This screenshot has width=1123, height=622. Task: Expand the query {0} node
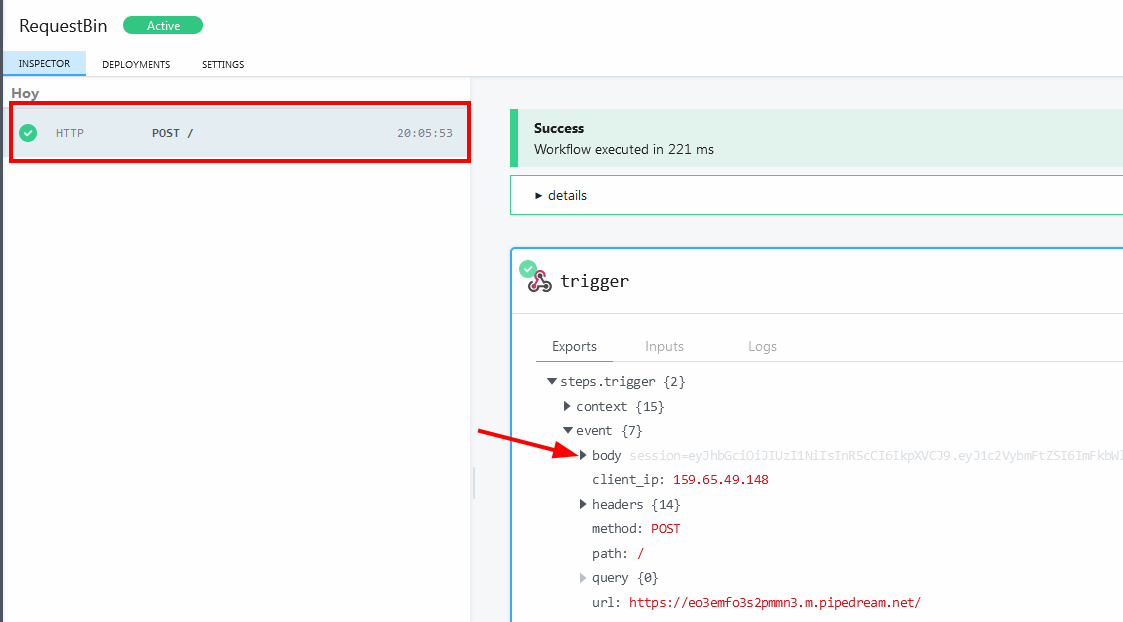tap(583, 578)
